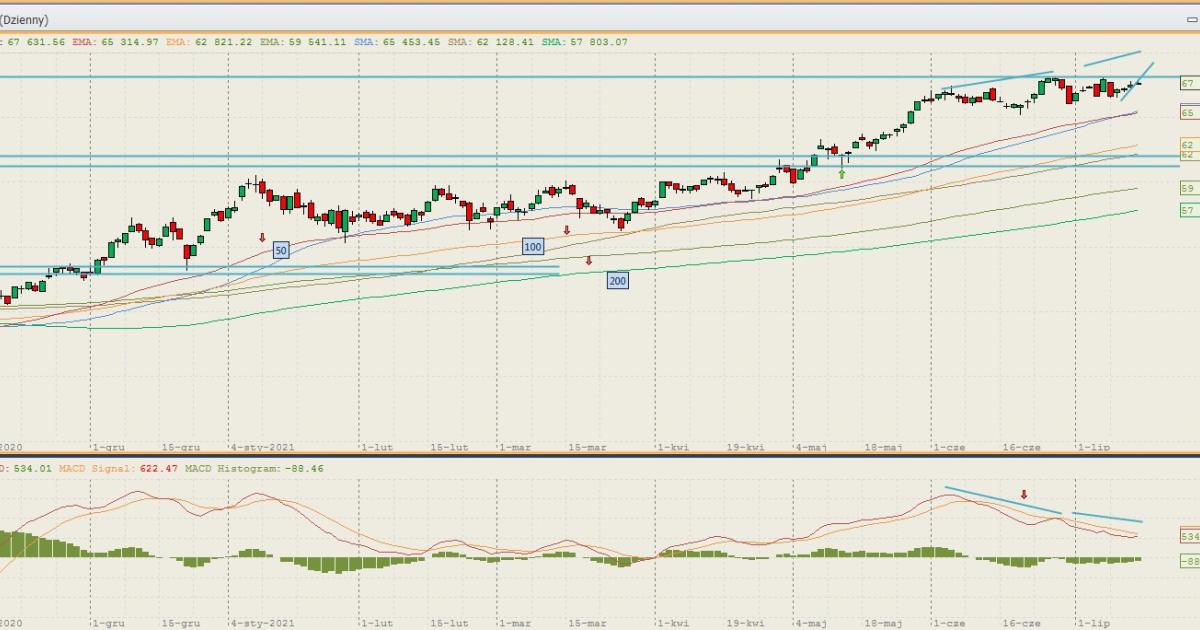Click the 4-sty-2021 date on price chart axis

[x=262, y=448]
